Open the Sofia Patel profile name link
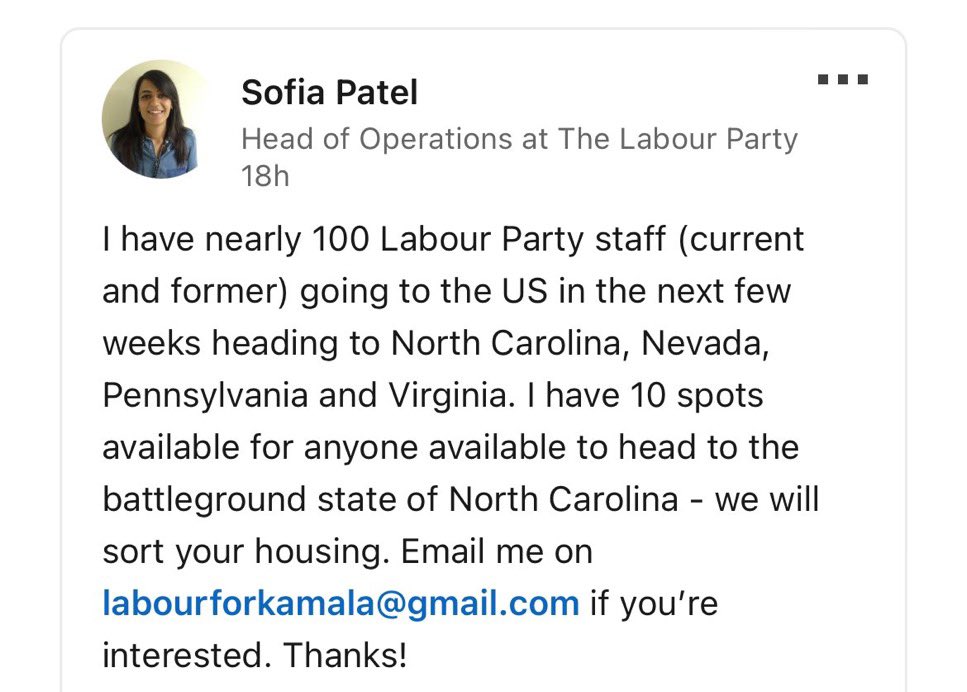The width and height of the screenshot is (967, 692). pyautogui.click(x=329, y=93)
